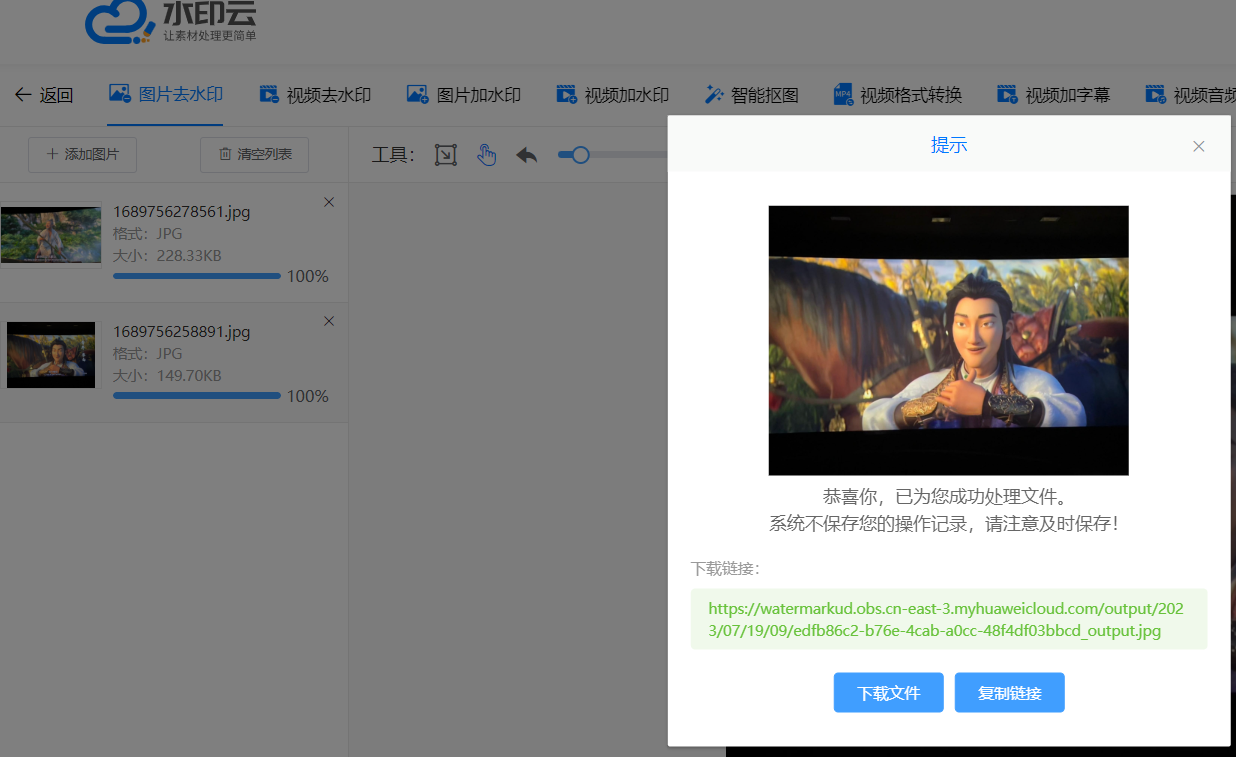Click the undo arrow icon
Screen dimensions: 1236x757
[x=527, y=155]
